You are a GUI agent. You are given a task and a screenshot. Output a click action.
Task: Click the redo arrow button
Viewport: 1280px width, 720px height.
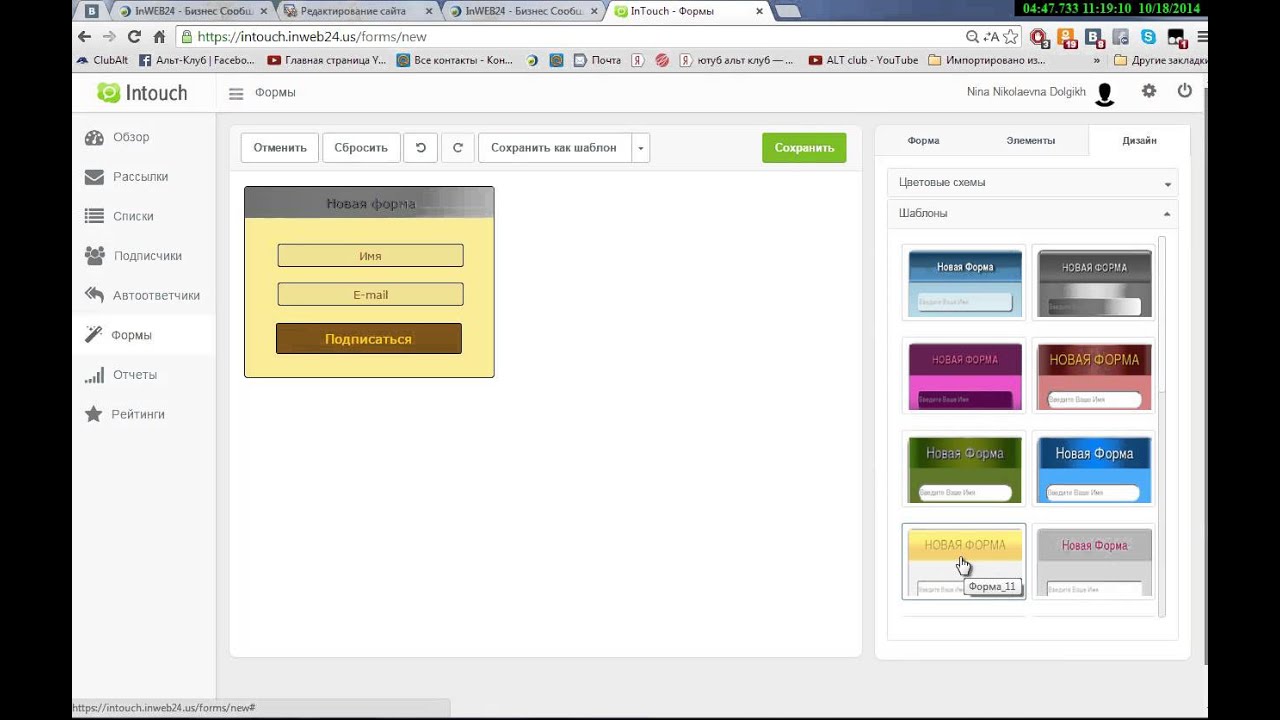(x=458, y=148)
